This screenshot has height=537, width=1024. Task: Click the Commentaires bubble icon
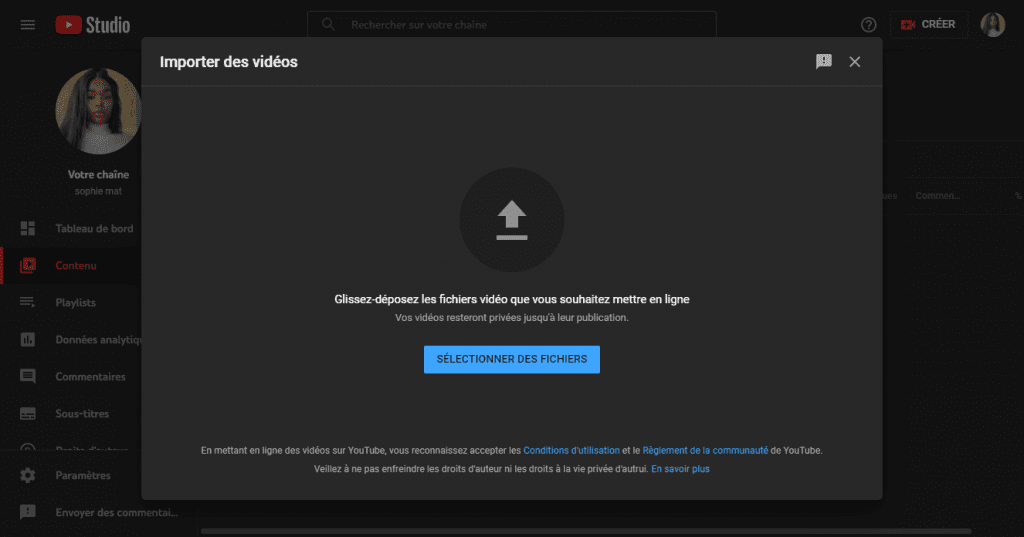[x=27, y=376]
